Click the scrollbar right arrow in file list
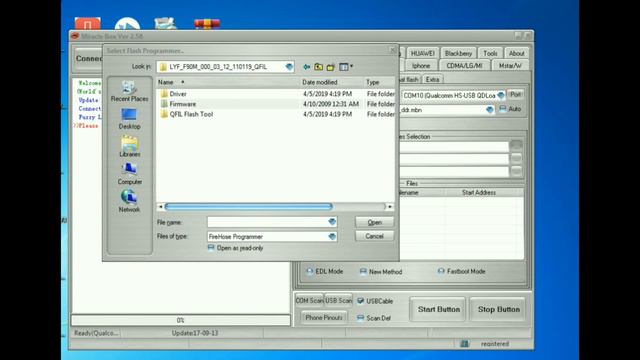 [x=390, y=207]
